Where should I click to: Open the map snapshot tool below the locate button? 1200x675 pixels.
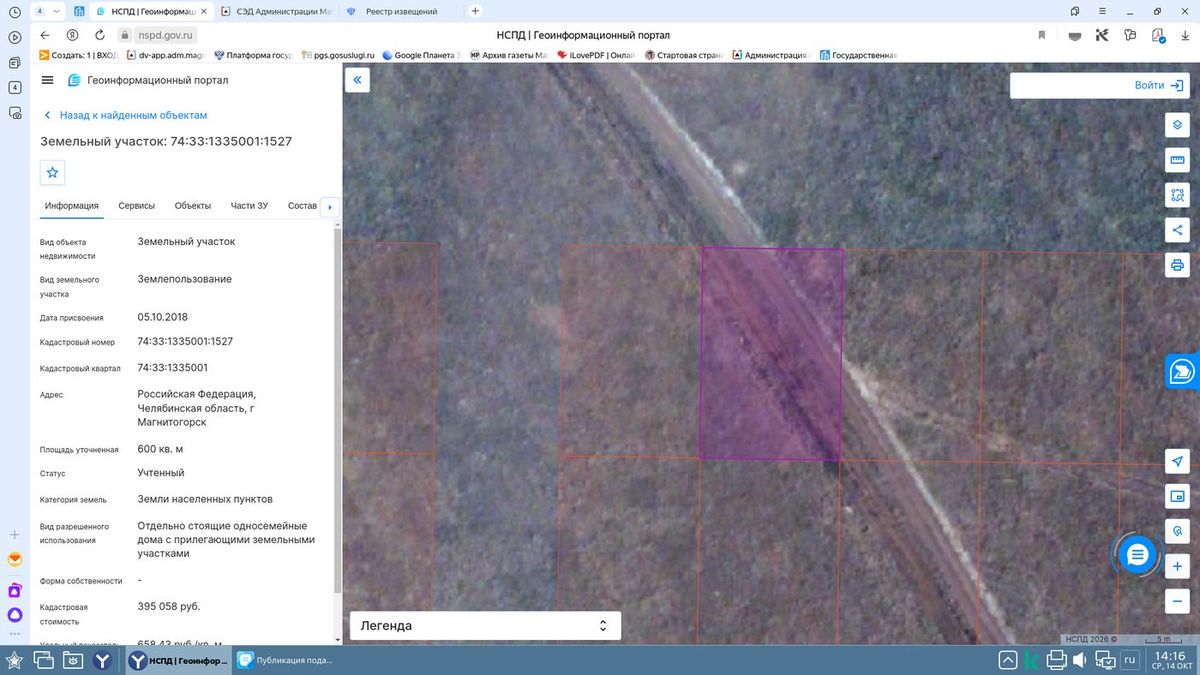point(1177,496)
